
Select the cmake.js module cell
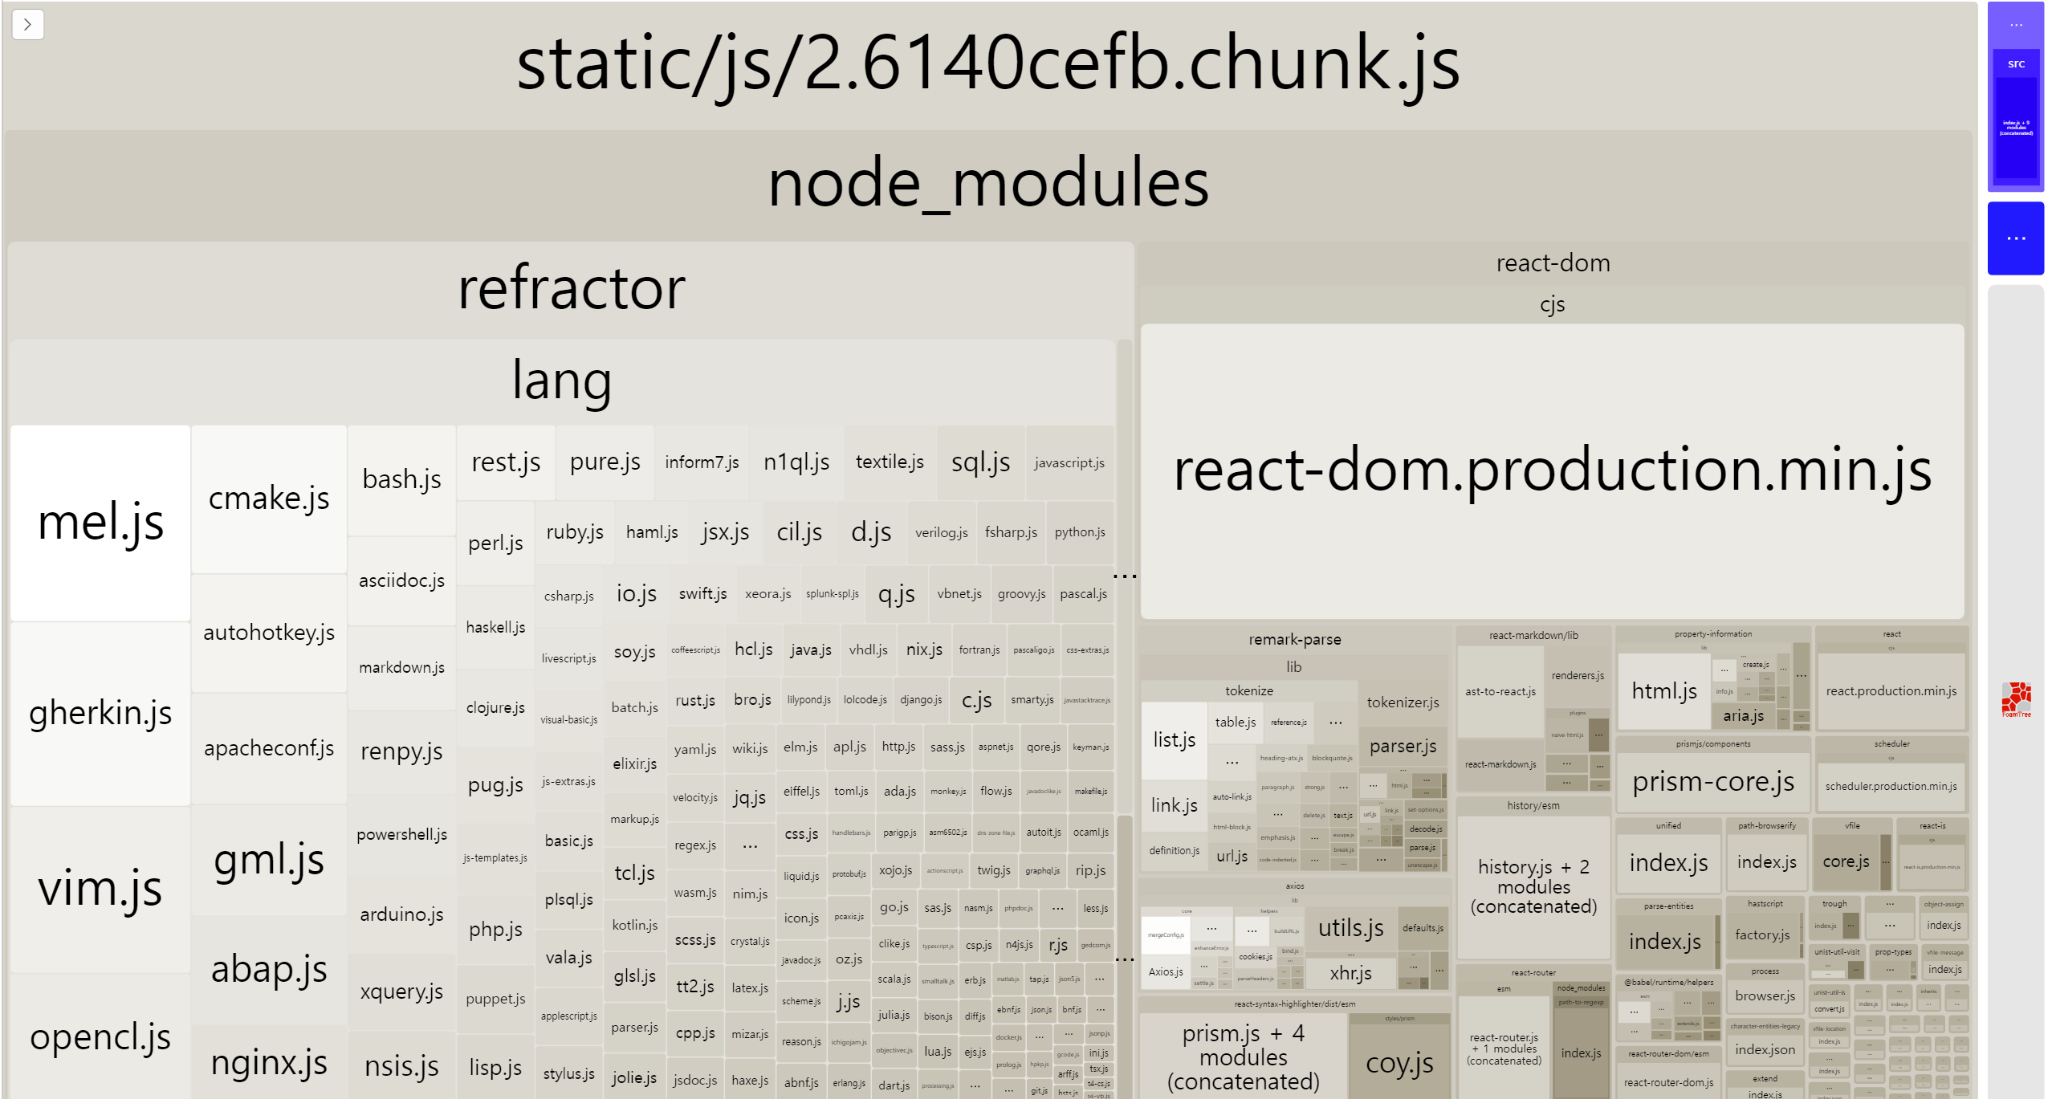tap(269, 499)
